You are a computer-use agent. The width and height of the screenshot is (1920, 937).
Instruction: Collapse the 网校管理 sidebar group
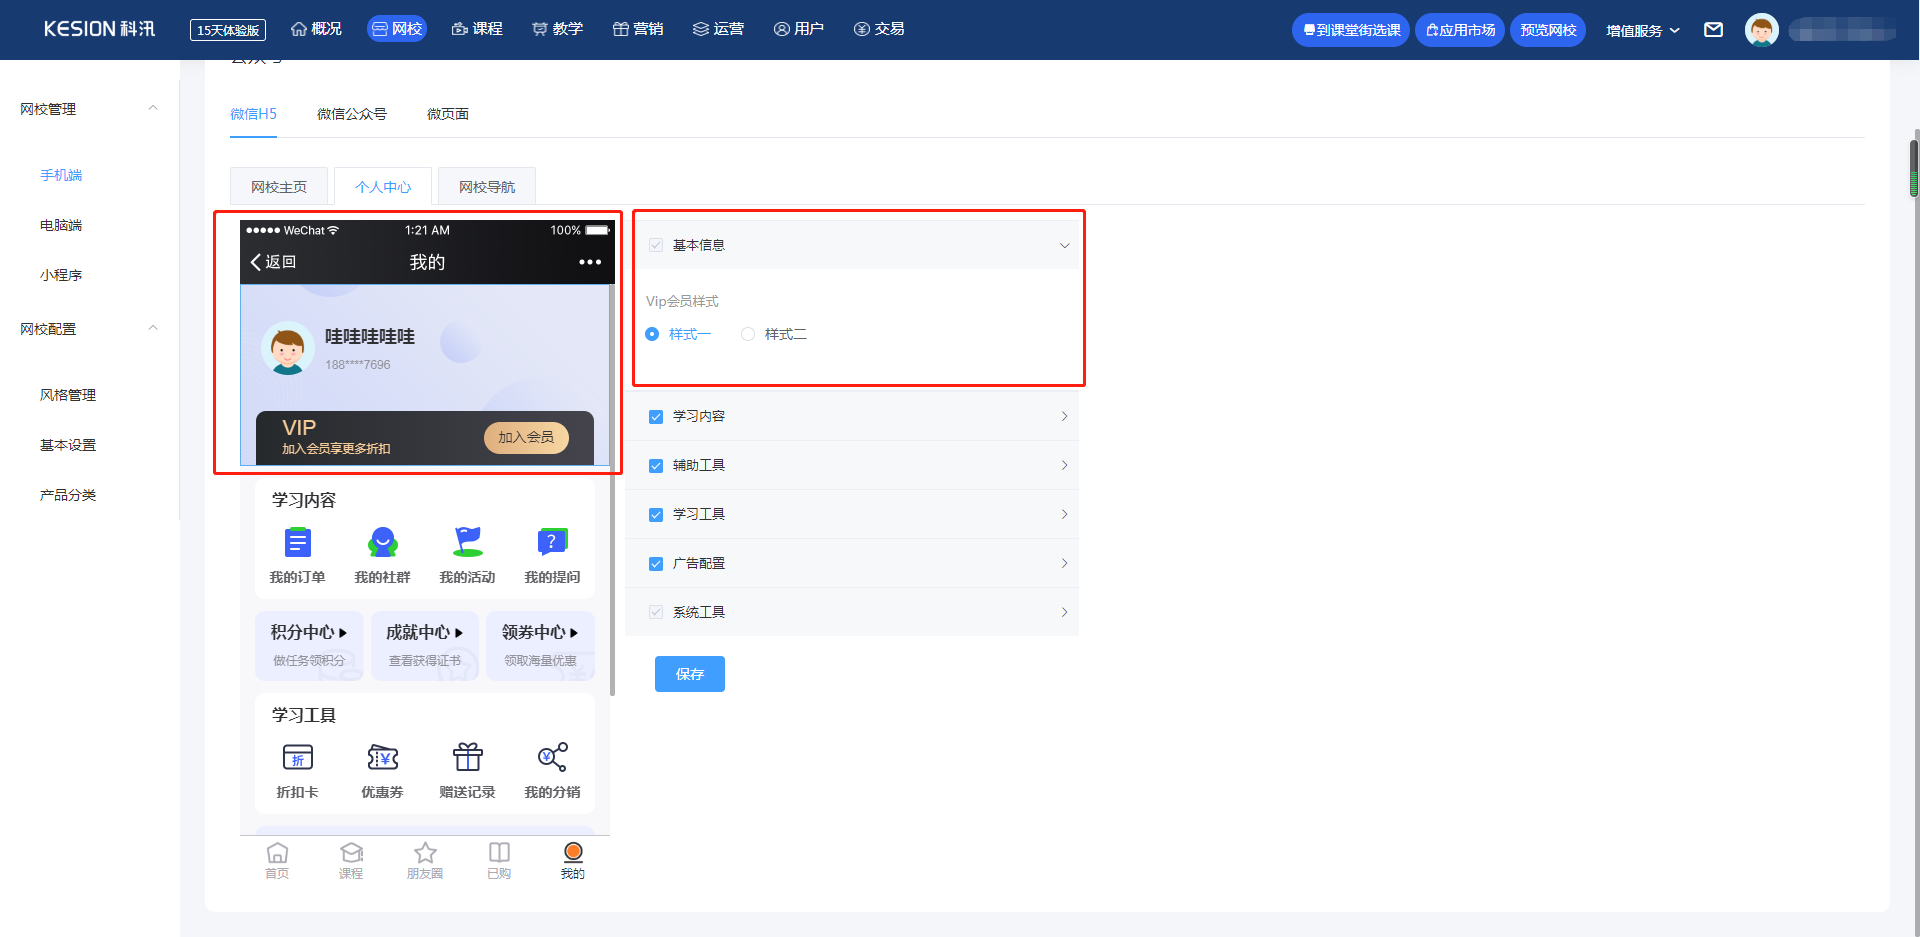[x=153, y=108]
